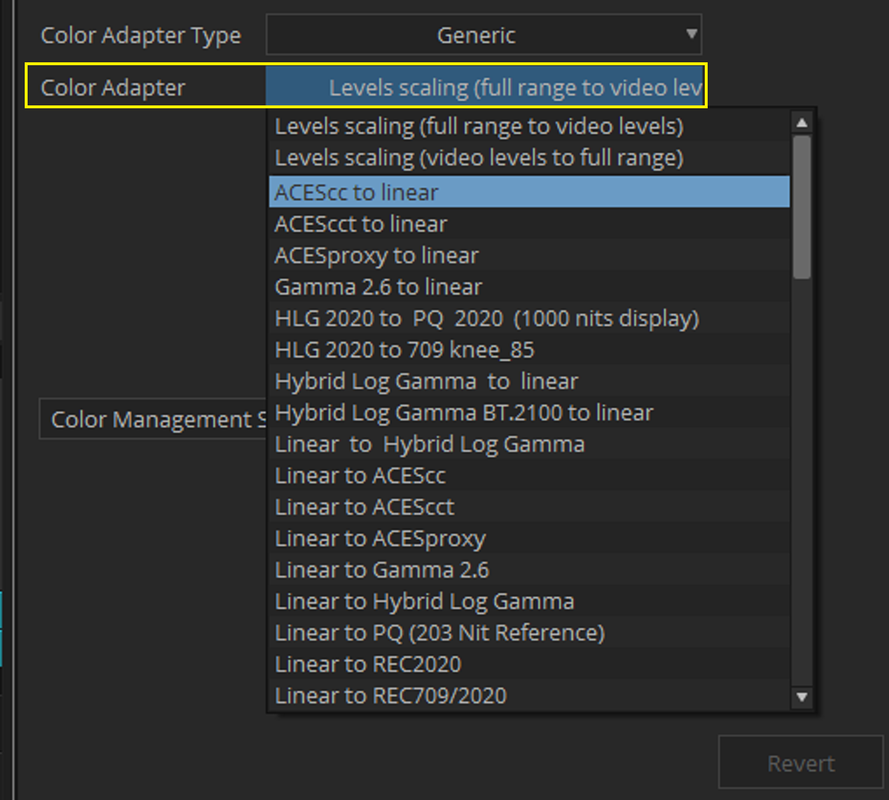The height and width of the screenshot is (800, 889).
Task: Open the Color Adapter Type dropdown
Action: coord(484,35)
